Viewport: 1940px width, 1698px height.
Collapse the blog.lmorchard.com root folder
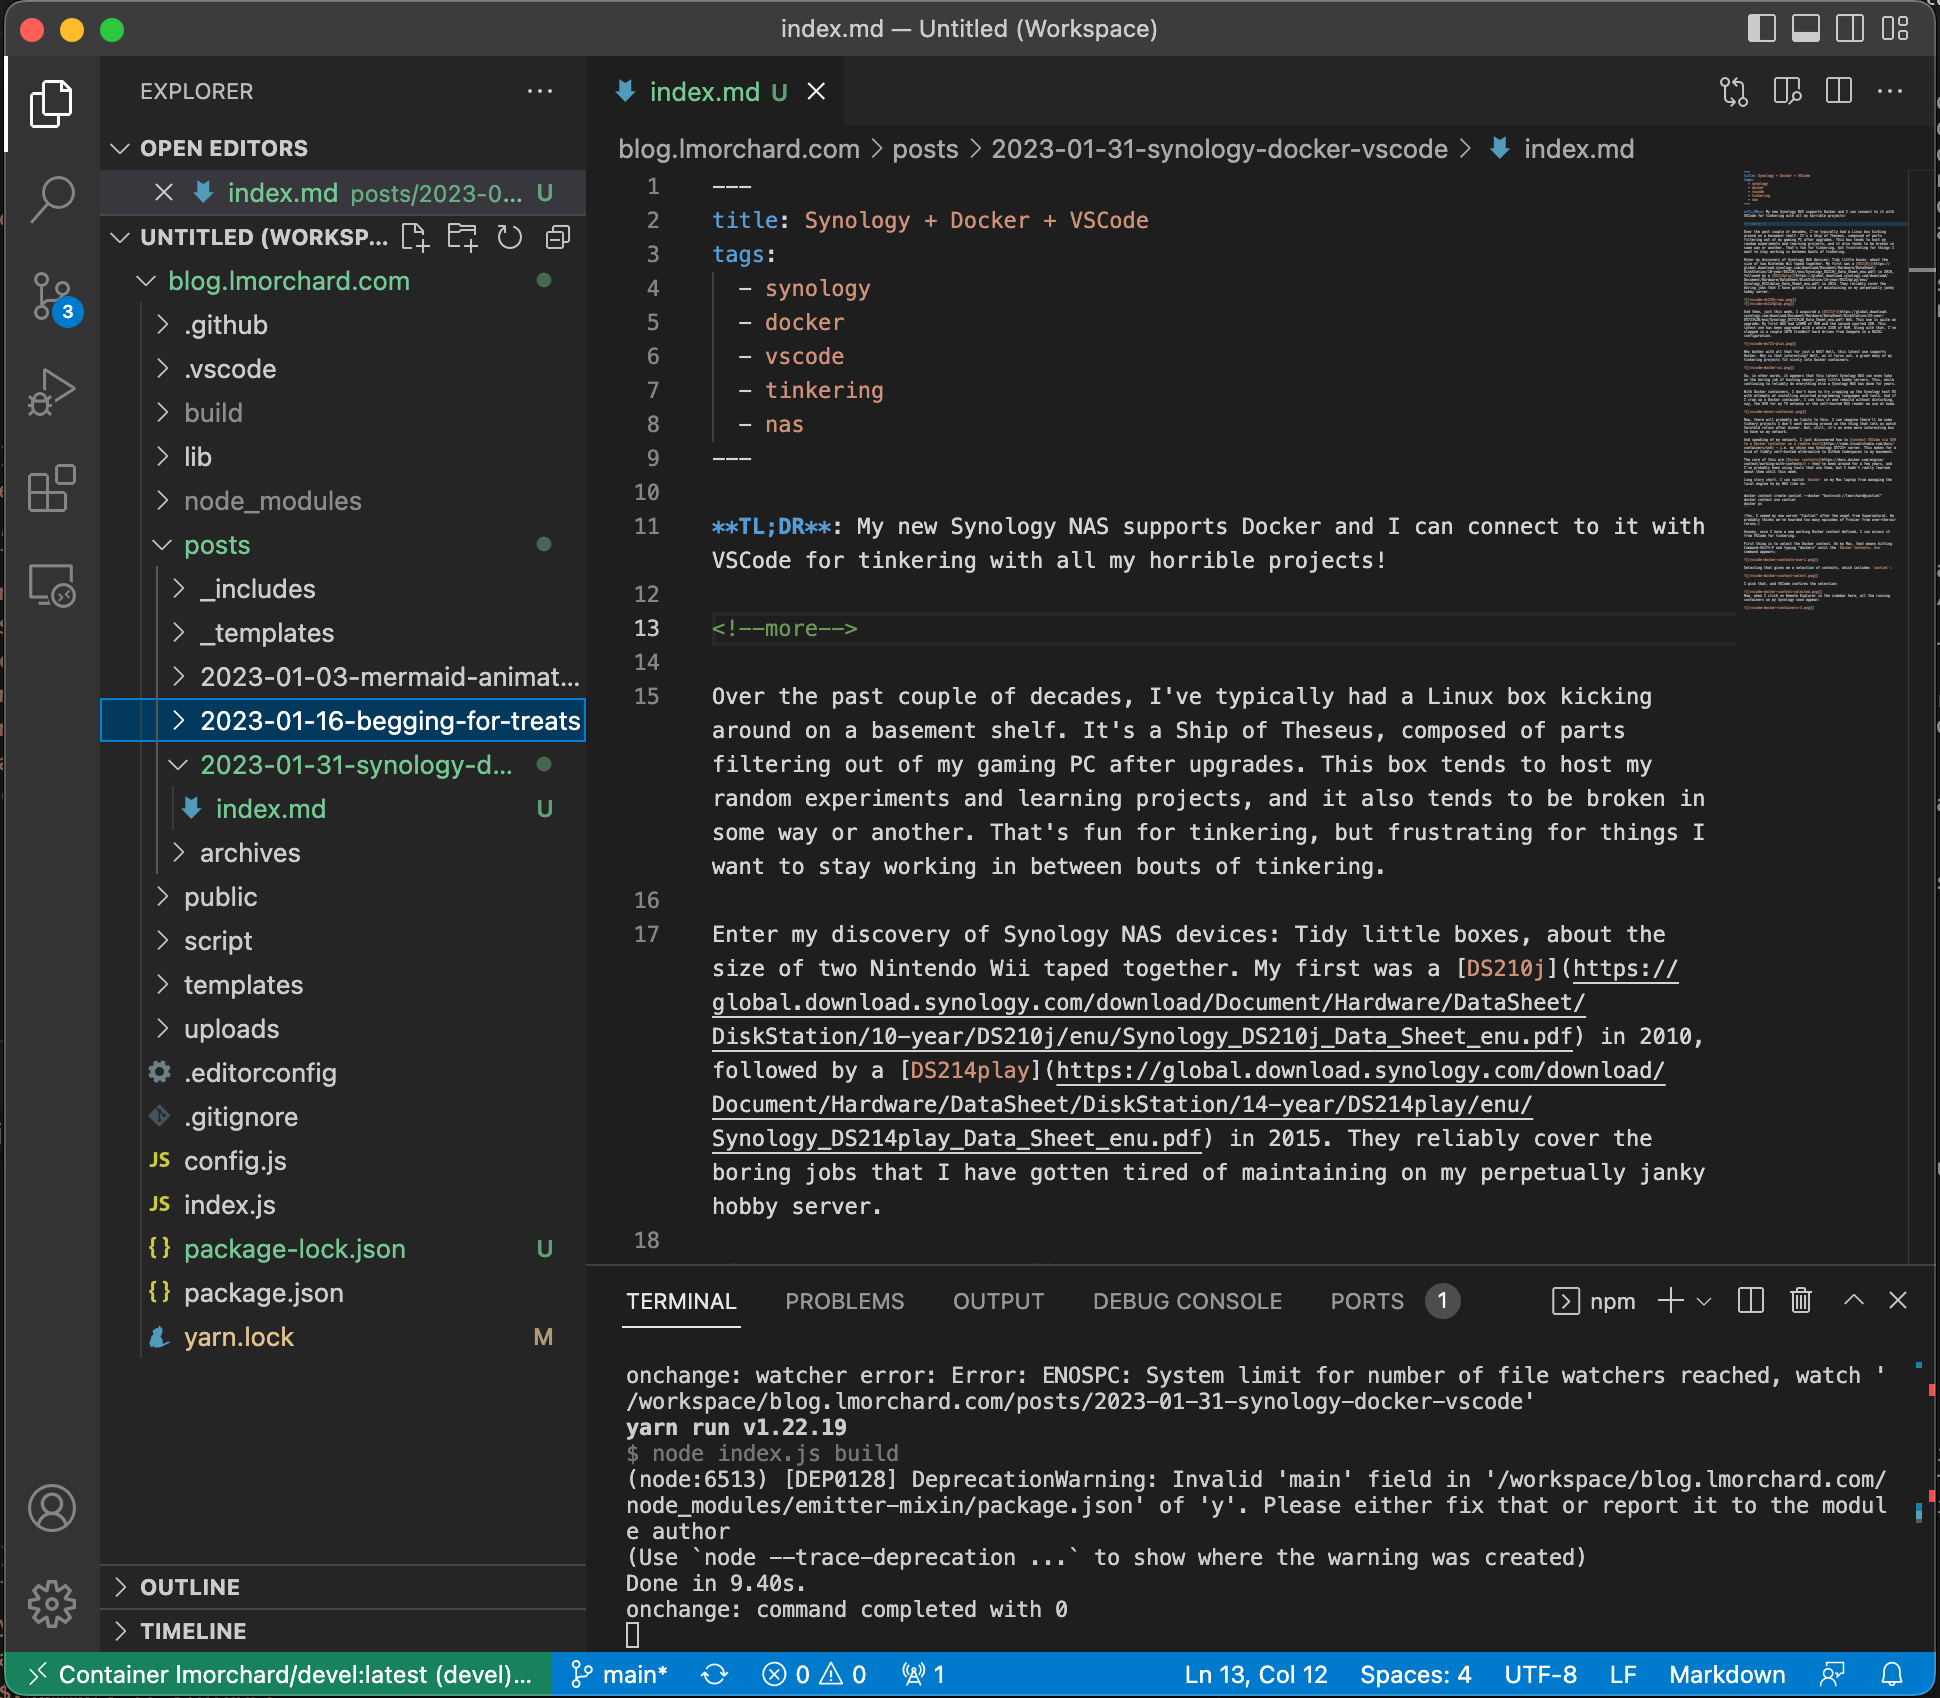(343, 281)
